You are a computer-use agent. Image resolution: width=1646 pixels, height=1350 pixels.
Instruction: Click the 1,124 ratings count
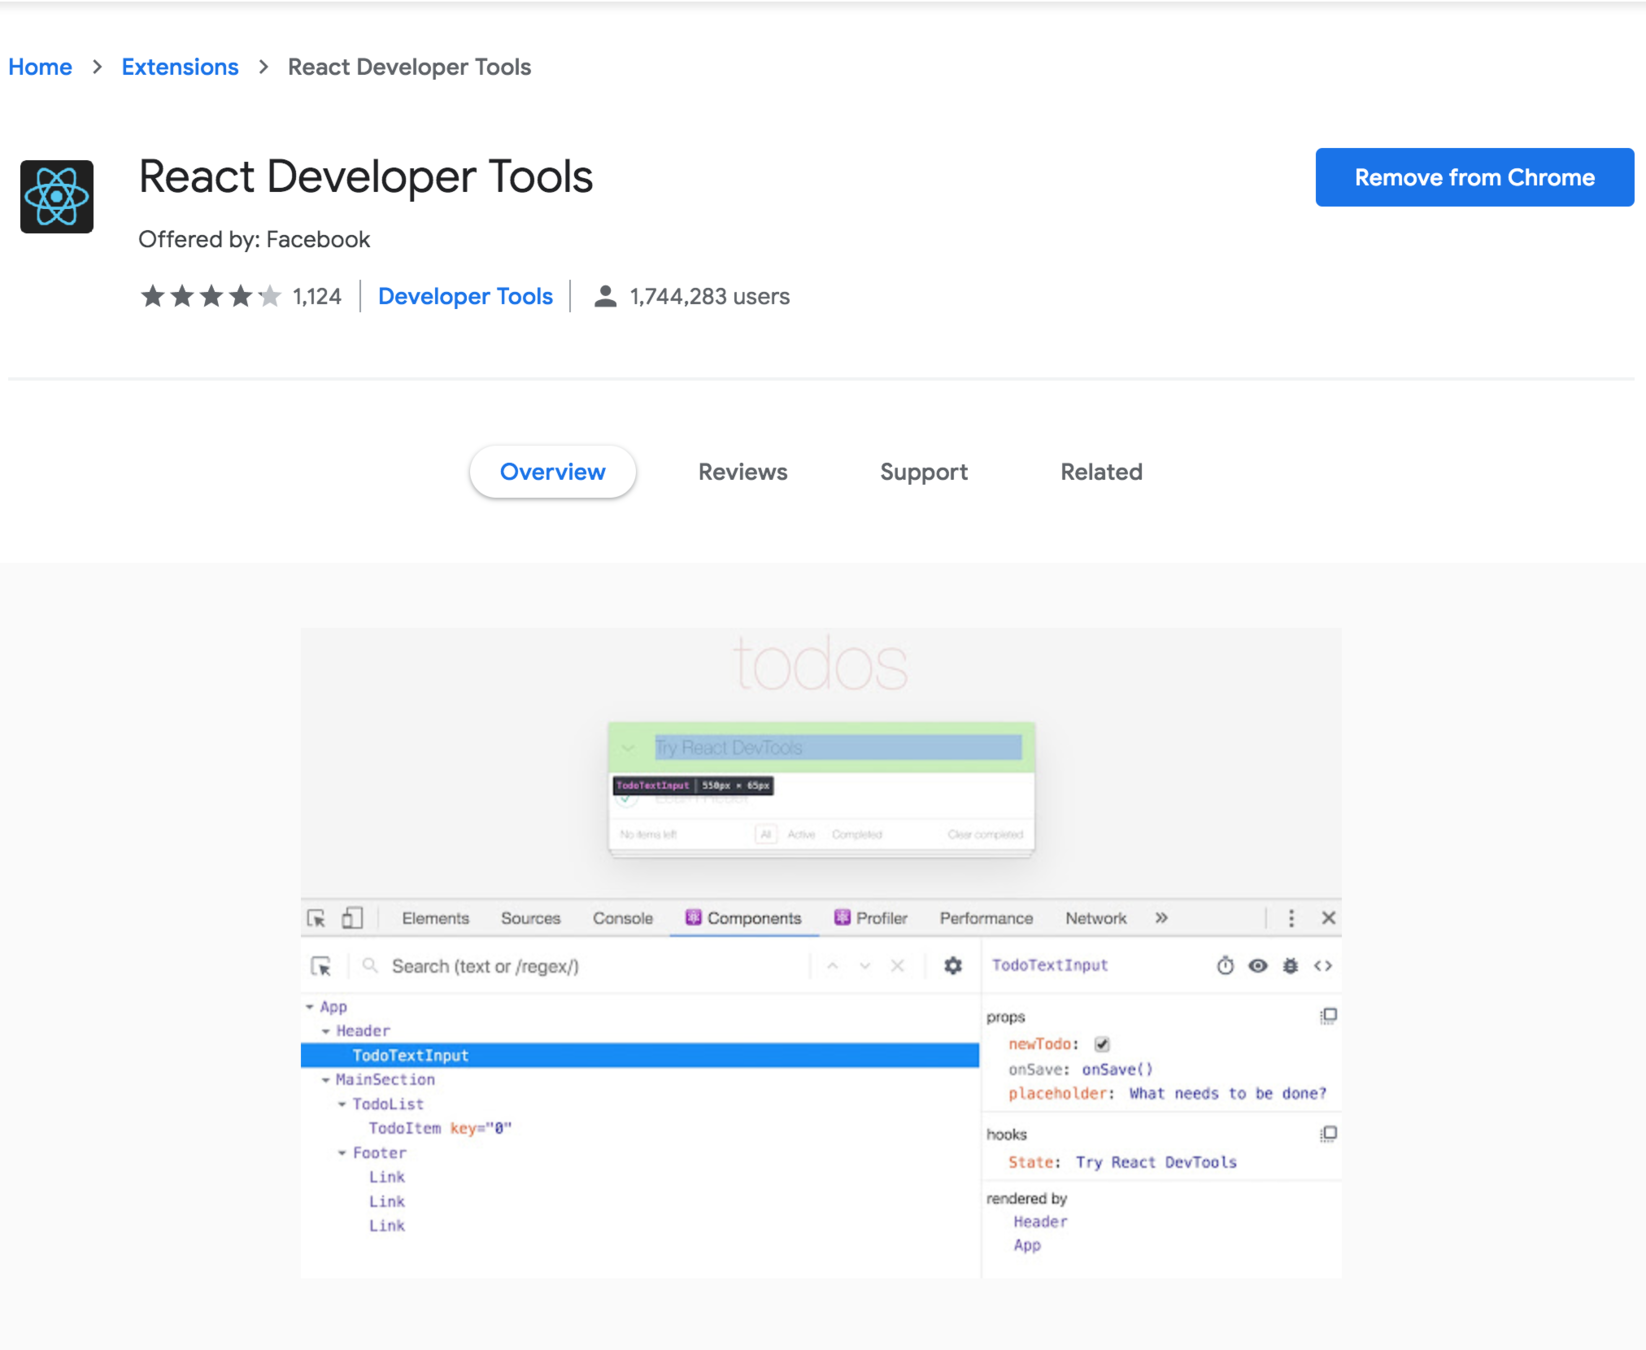[x=317, y=297]
